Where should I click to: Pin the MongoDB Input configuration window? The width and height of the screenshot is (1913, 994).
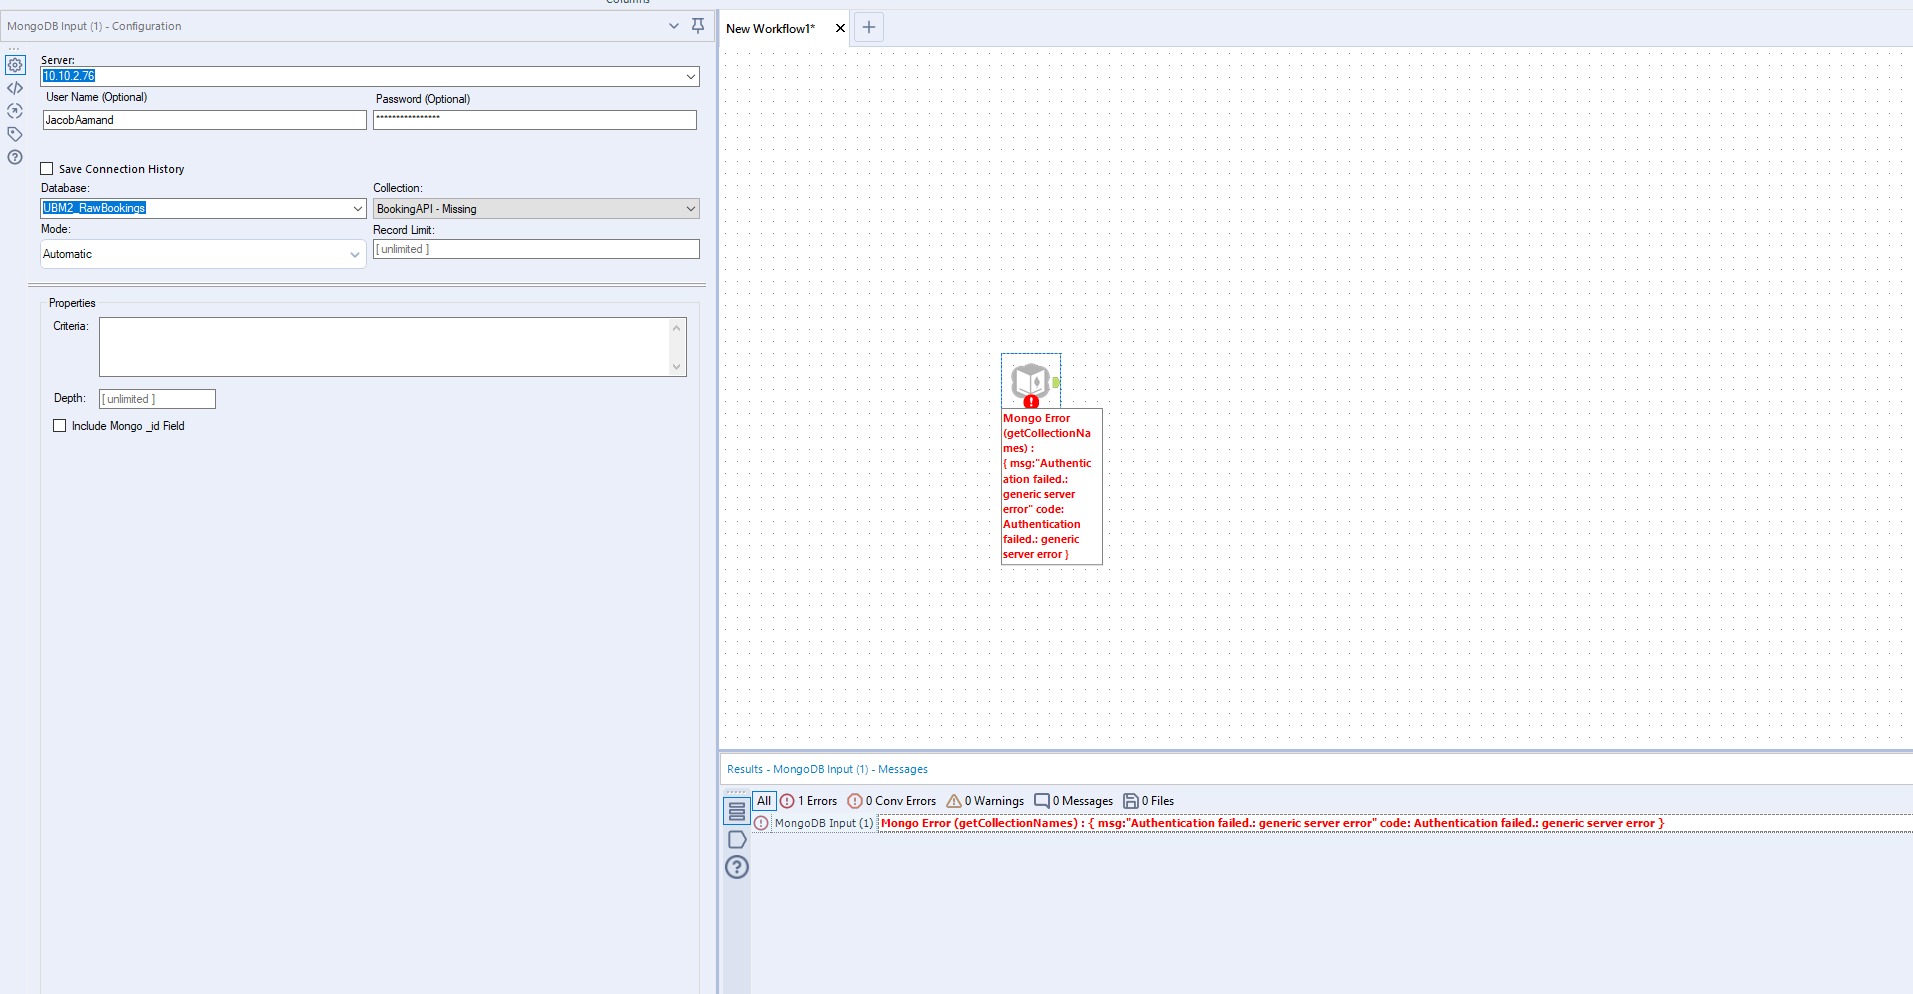coord(697,25)
